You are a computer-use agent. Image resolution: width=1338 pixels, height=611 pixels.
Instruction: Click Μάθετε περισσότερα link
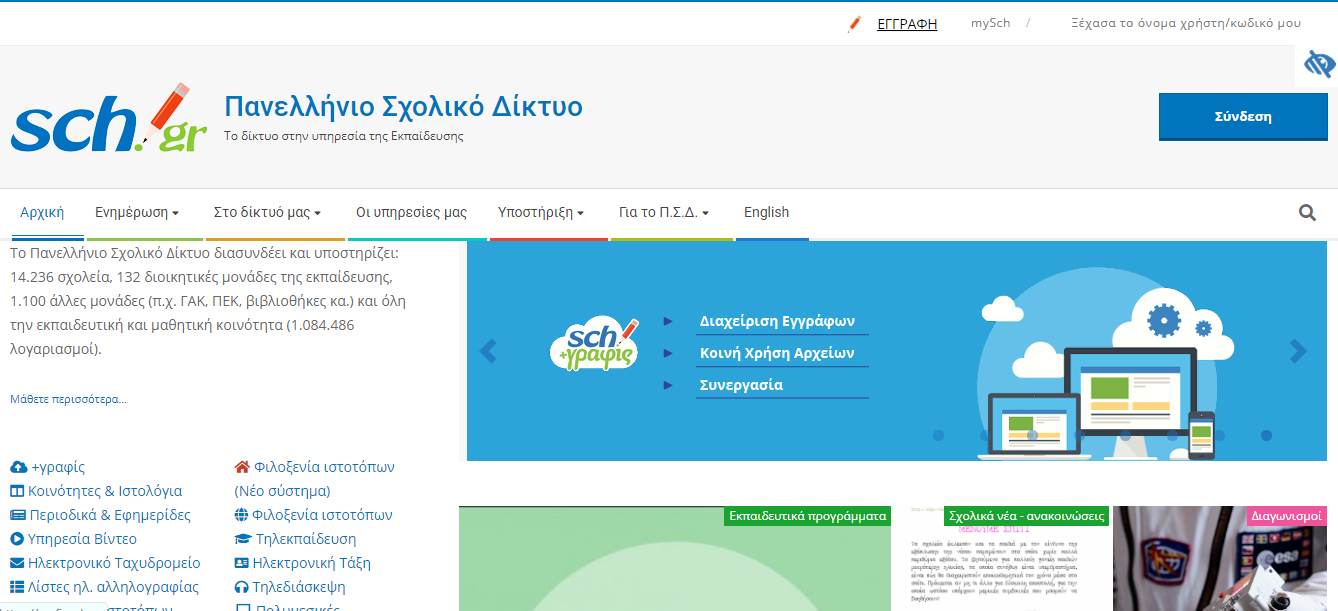coord(68,399)
